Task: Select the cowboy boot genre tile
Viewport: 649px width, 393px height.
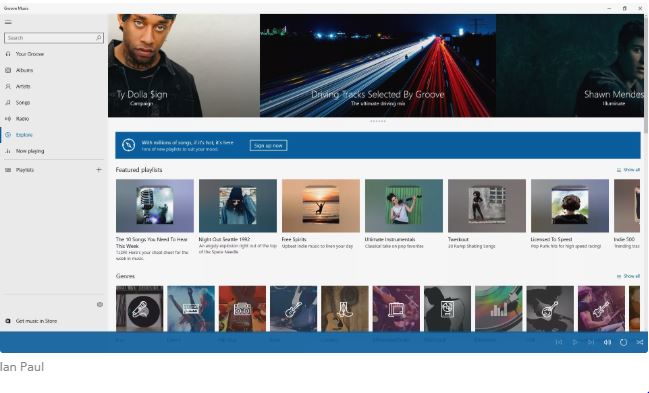Action: point(345,309)
